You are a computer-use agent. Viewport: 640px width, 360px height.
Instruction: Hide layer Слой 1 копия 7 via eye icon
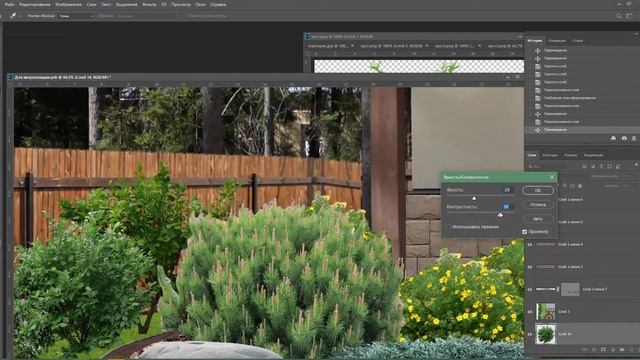click(530, 289)
